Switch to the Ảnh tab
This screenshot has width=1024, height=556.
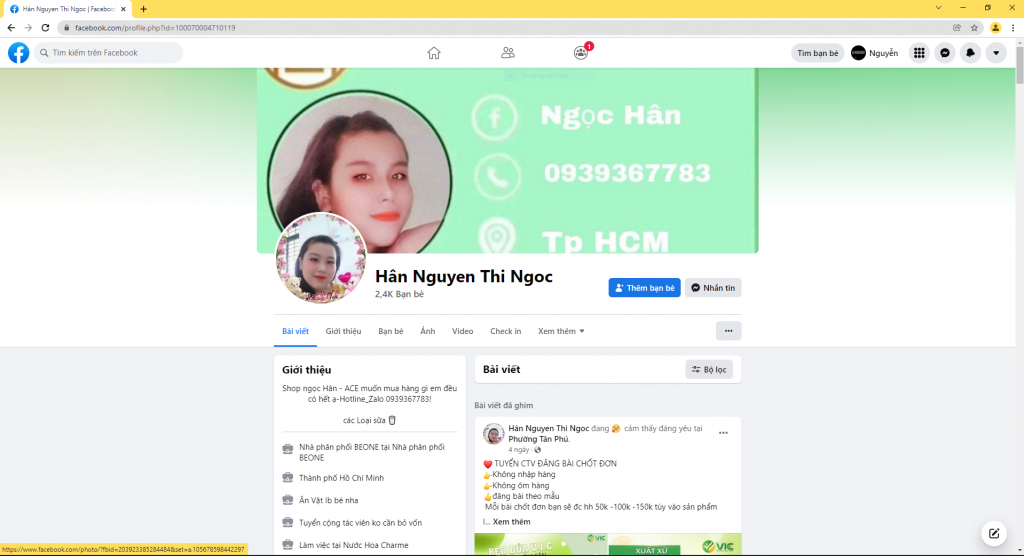tap(428, 331)
